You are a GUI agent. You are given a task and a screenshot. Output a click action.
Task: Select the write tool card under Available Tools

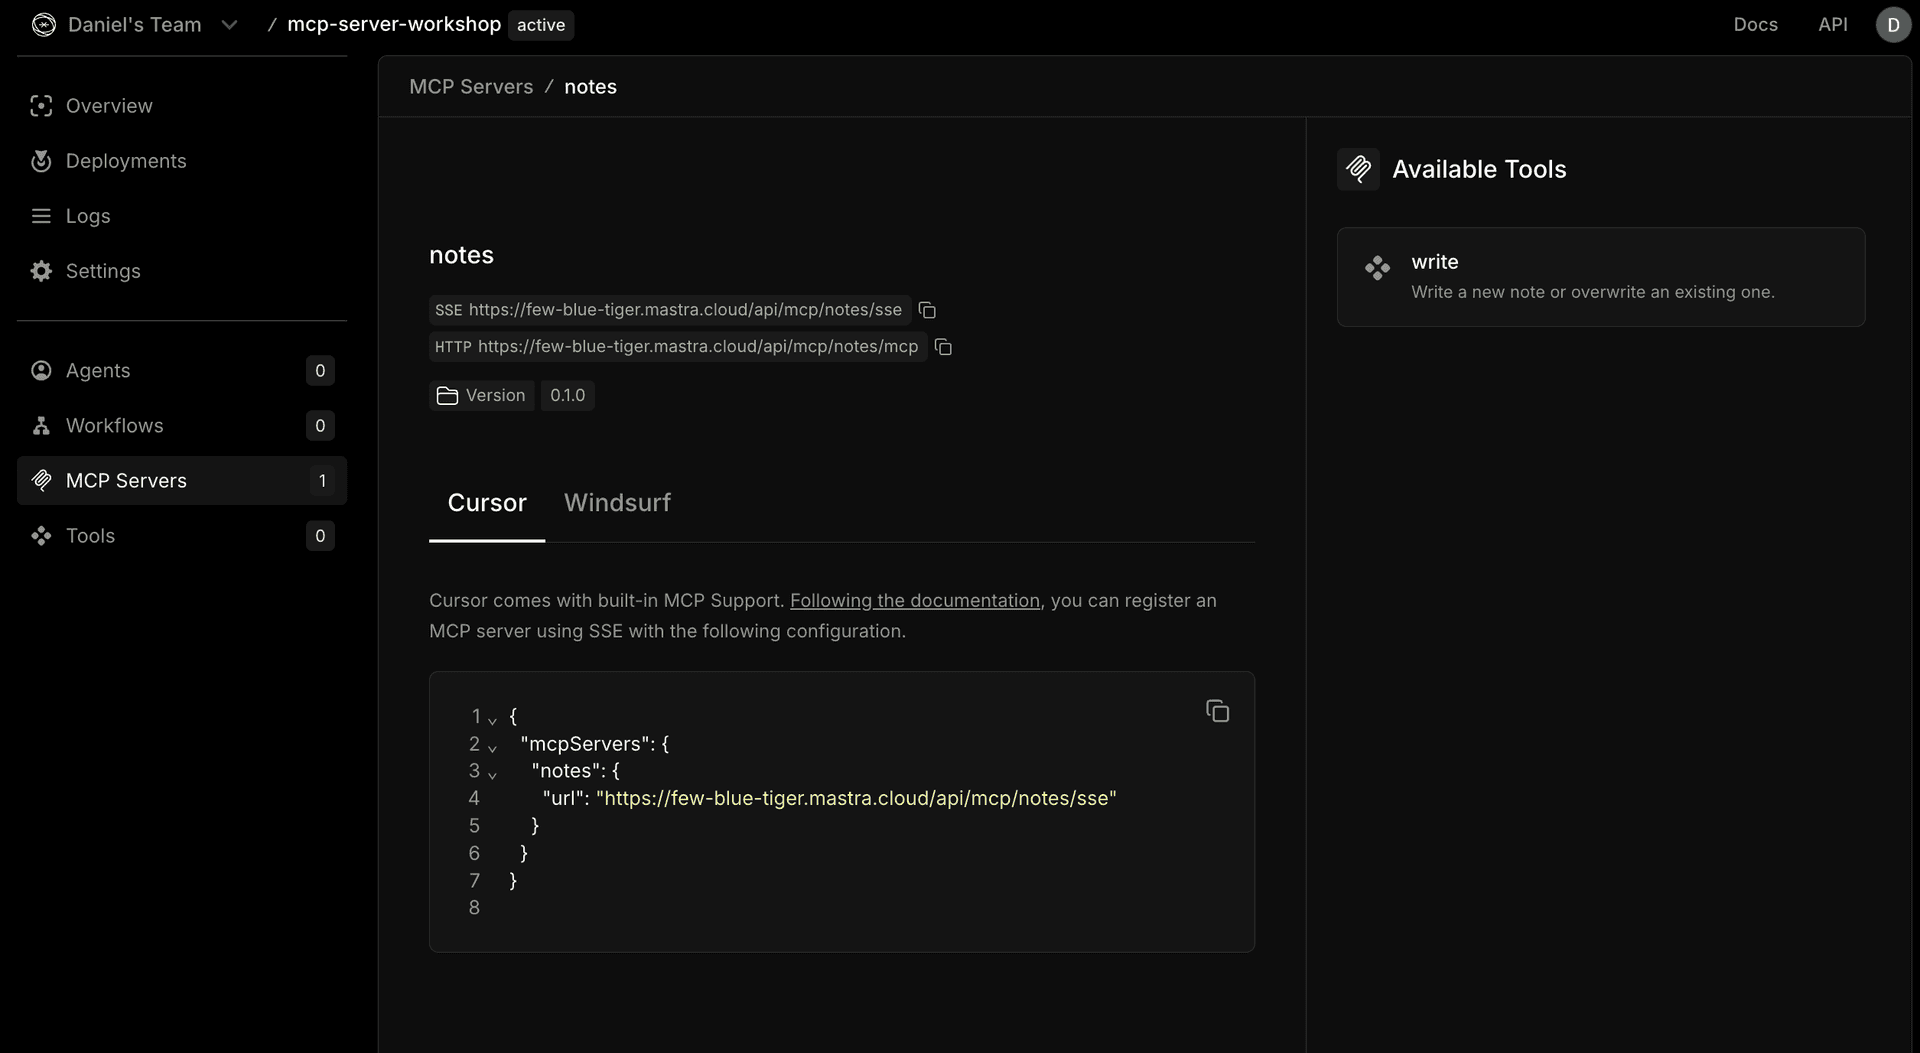tap(1599, 277)
